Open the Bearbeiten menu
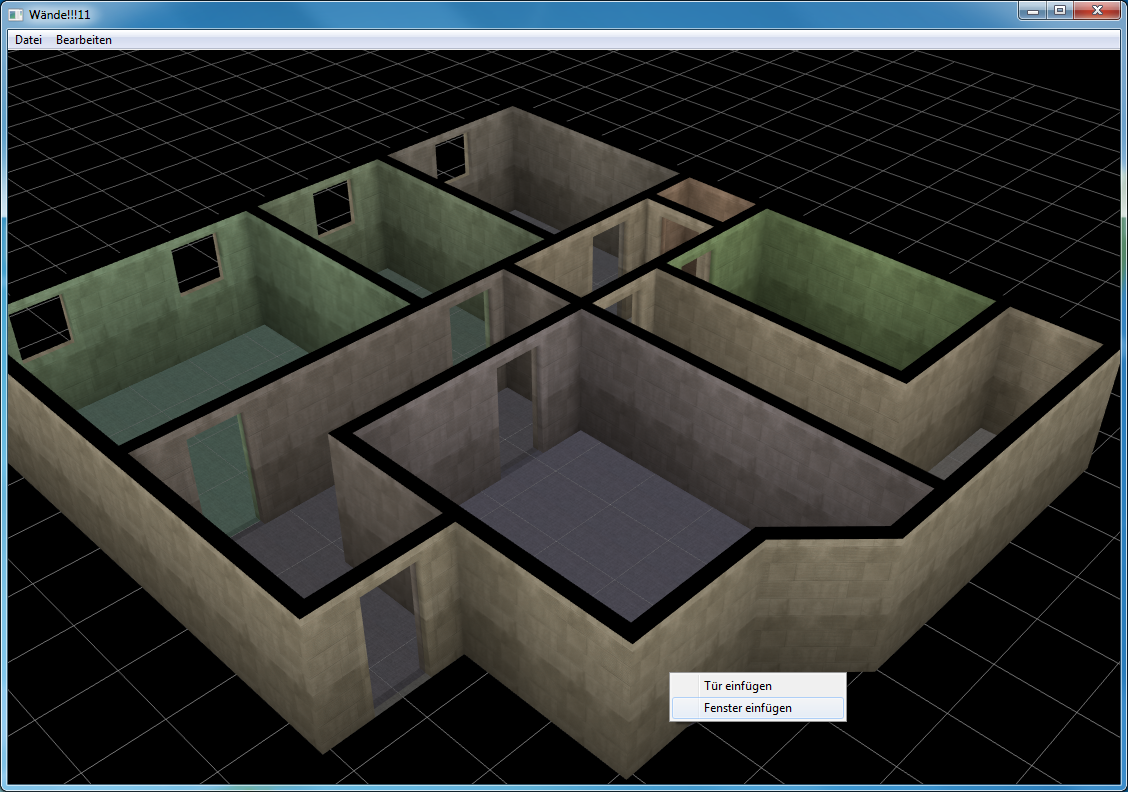The height and width of the screenshot is (792, 1128). 84,40
